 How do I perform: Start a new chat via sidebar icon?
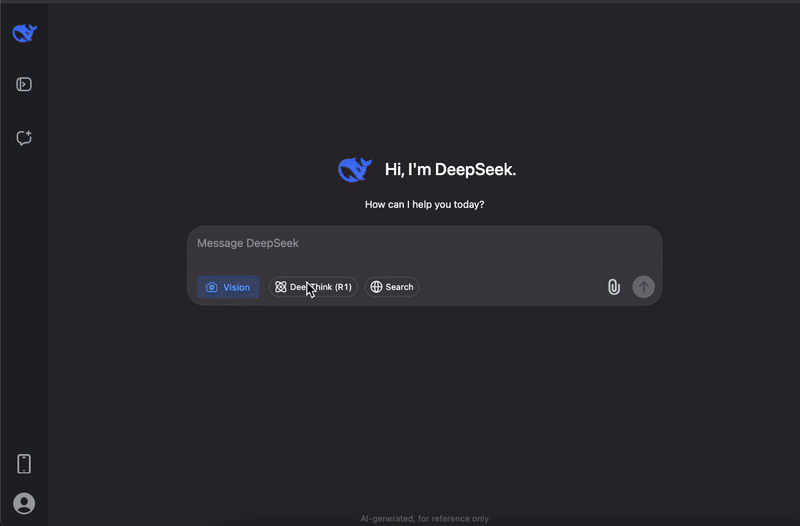click(24, 138)
